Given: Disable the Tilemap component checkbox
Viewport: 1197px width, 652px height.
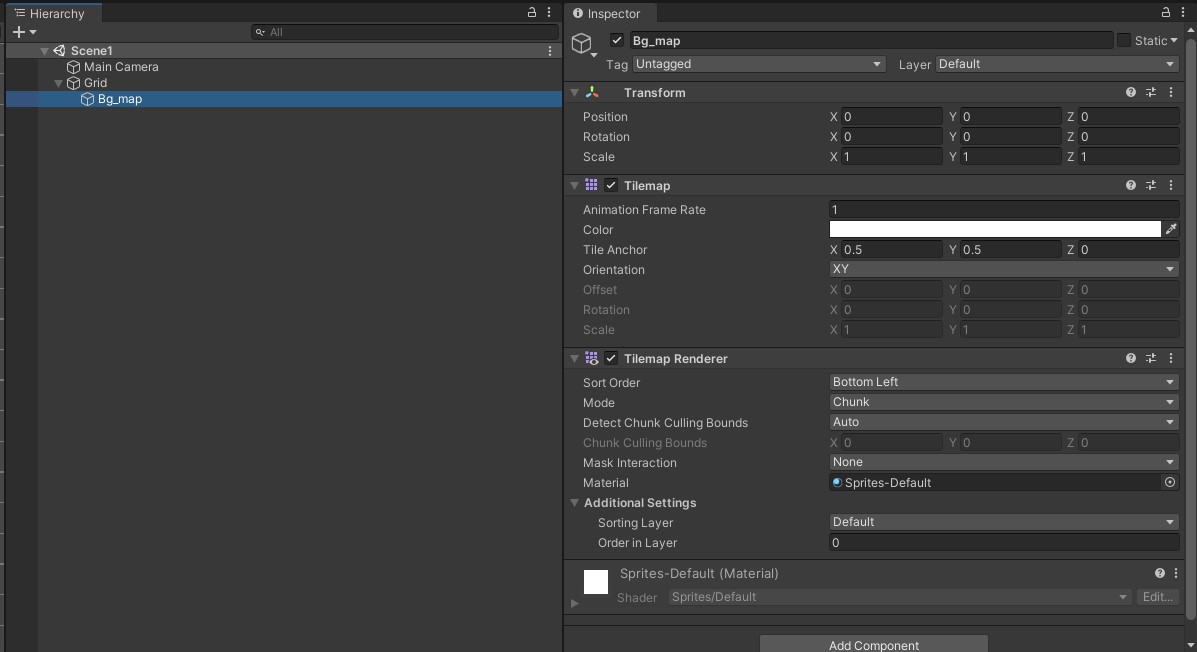Looking at the screenshot, I should (611, 186).
